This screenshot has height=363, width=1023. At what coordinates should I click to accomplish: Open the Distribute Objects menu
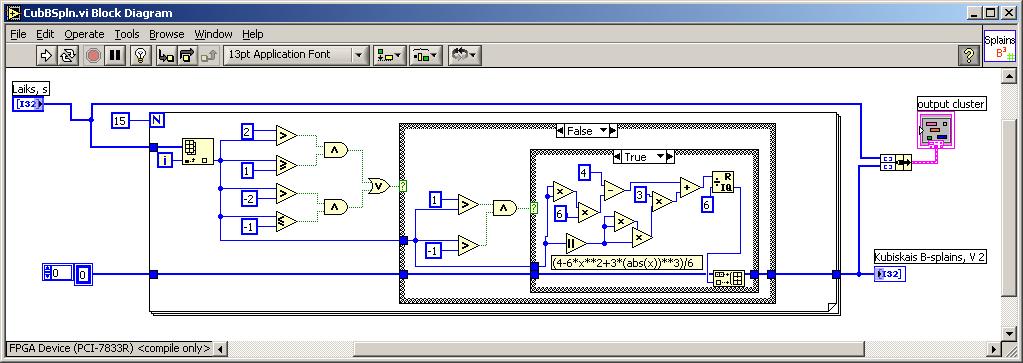click(x=426, y=55)
